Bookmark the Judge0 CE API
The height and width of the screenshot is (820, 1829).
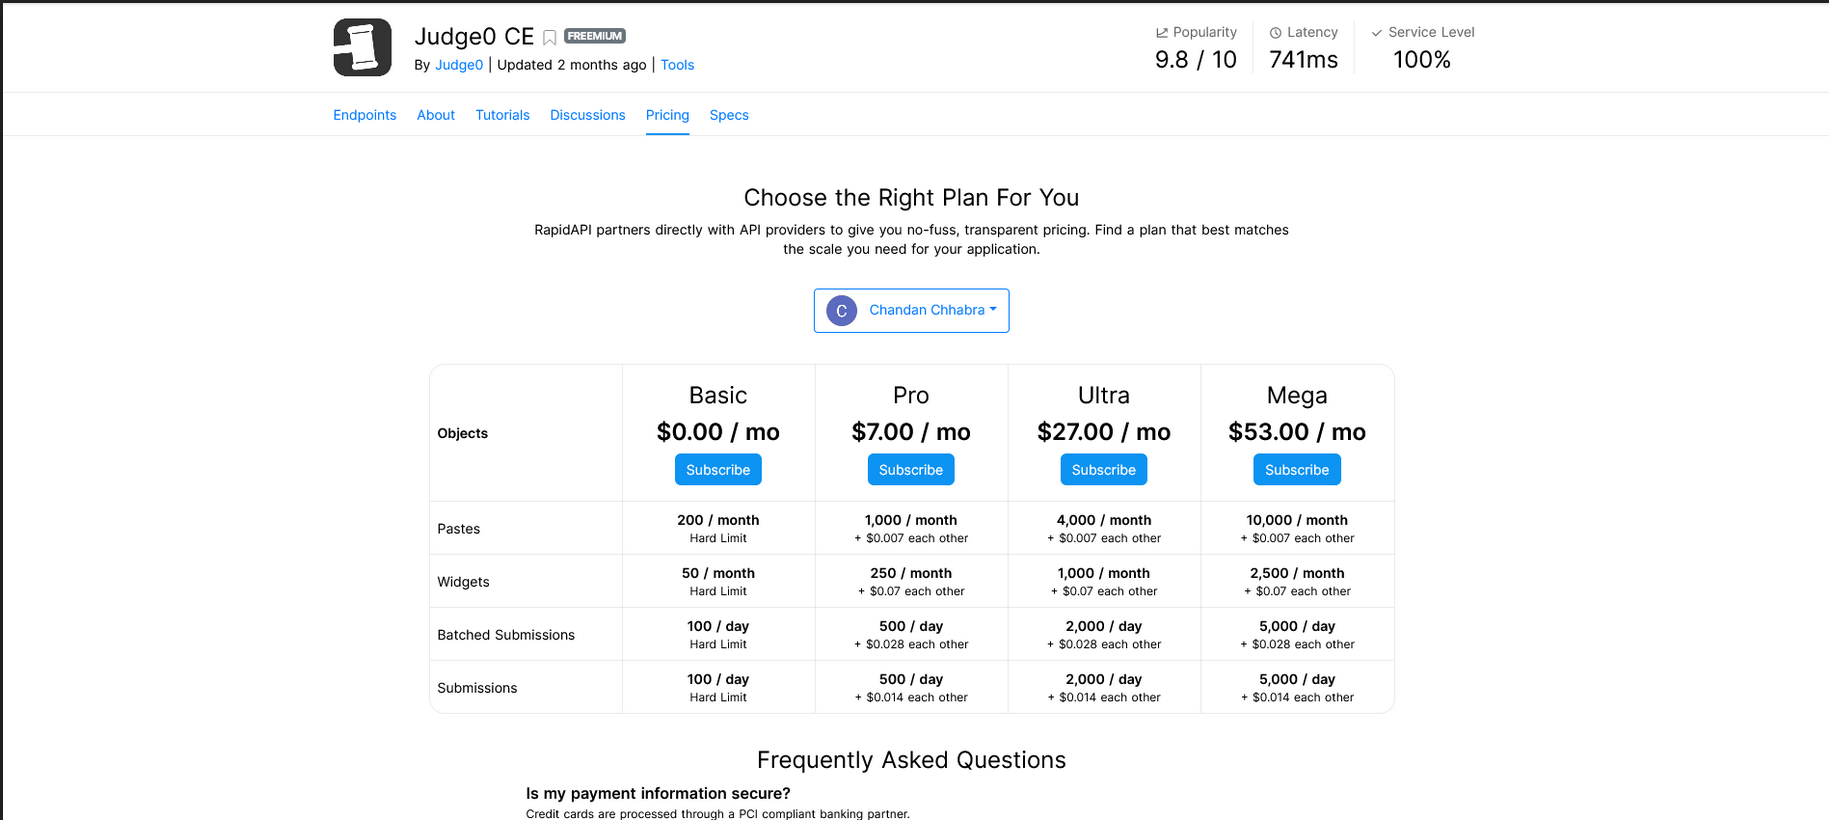point(549,38)
